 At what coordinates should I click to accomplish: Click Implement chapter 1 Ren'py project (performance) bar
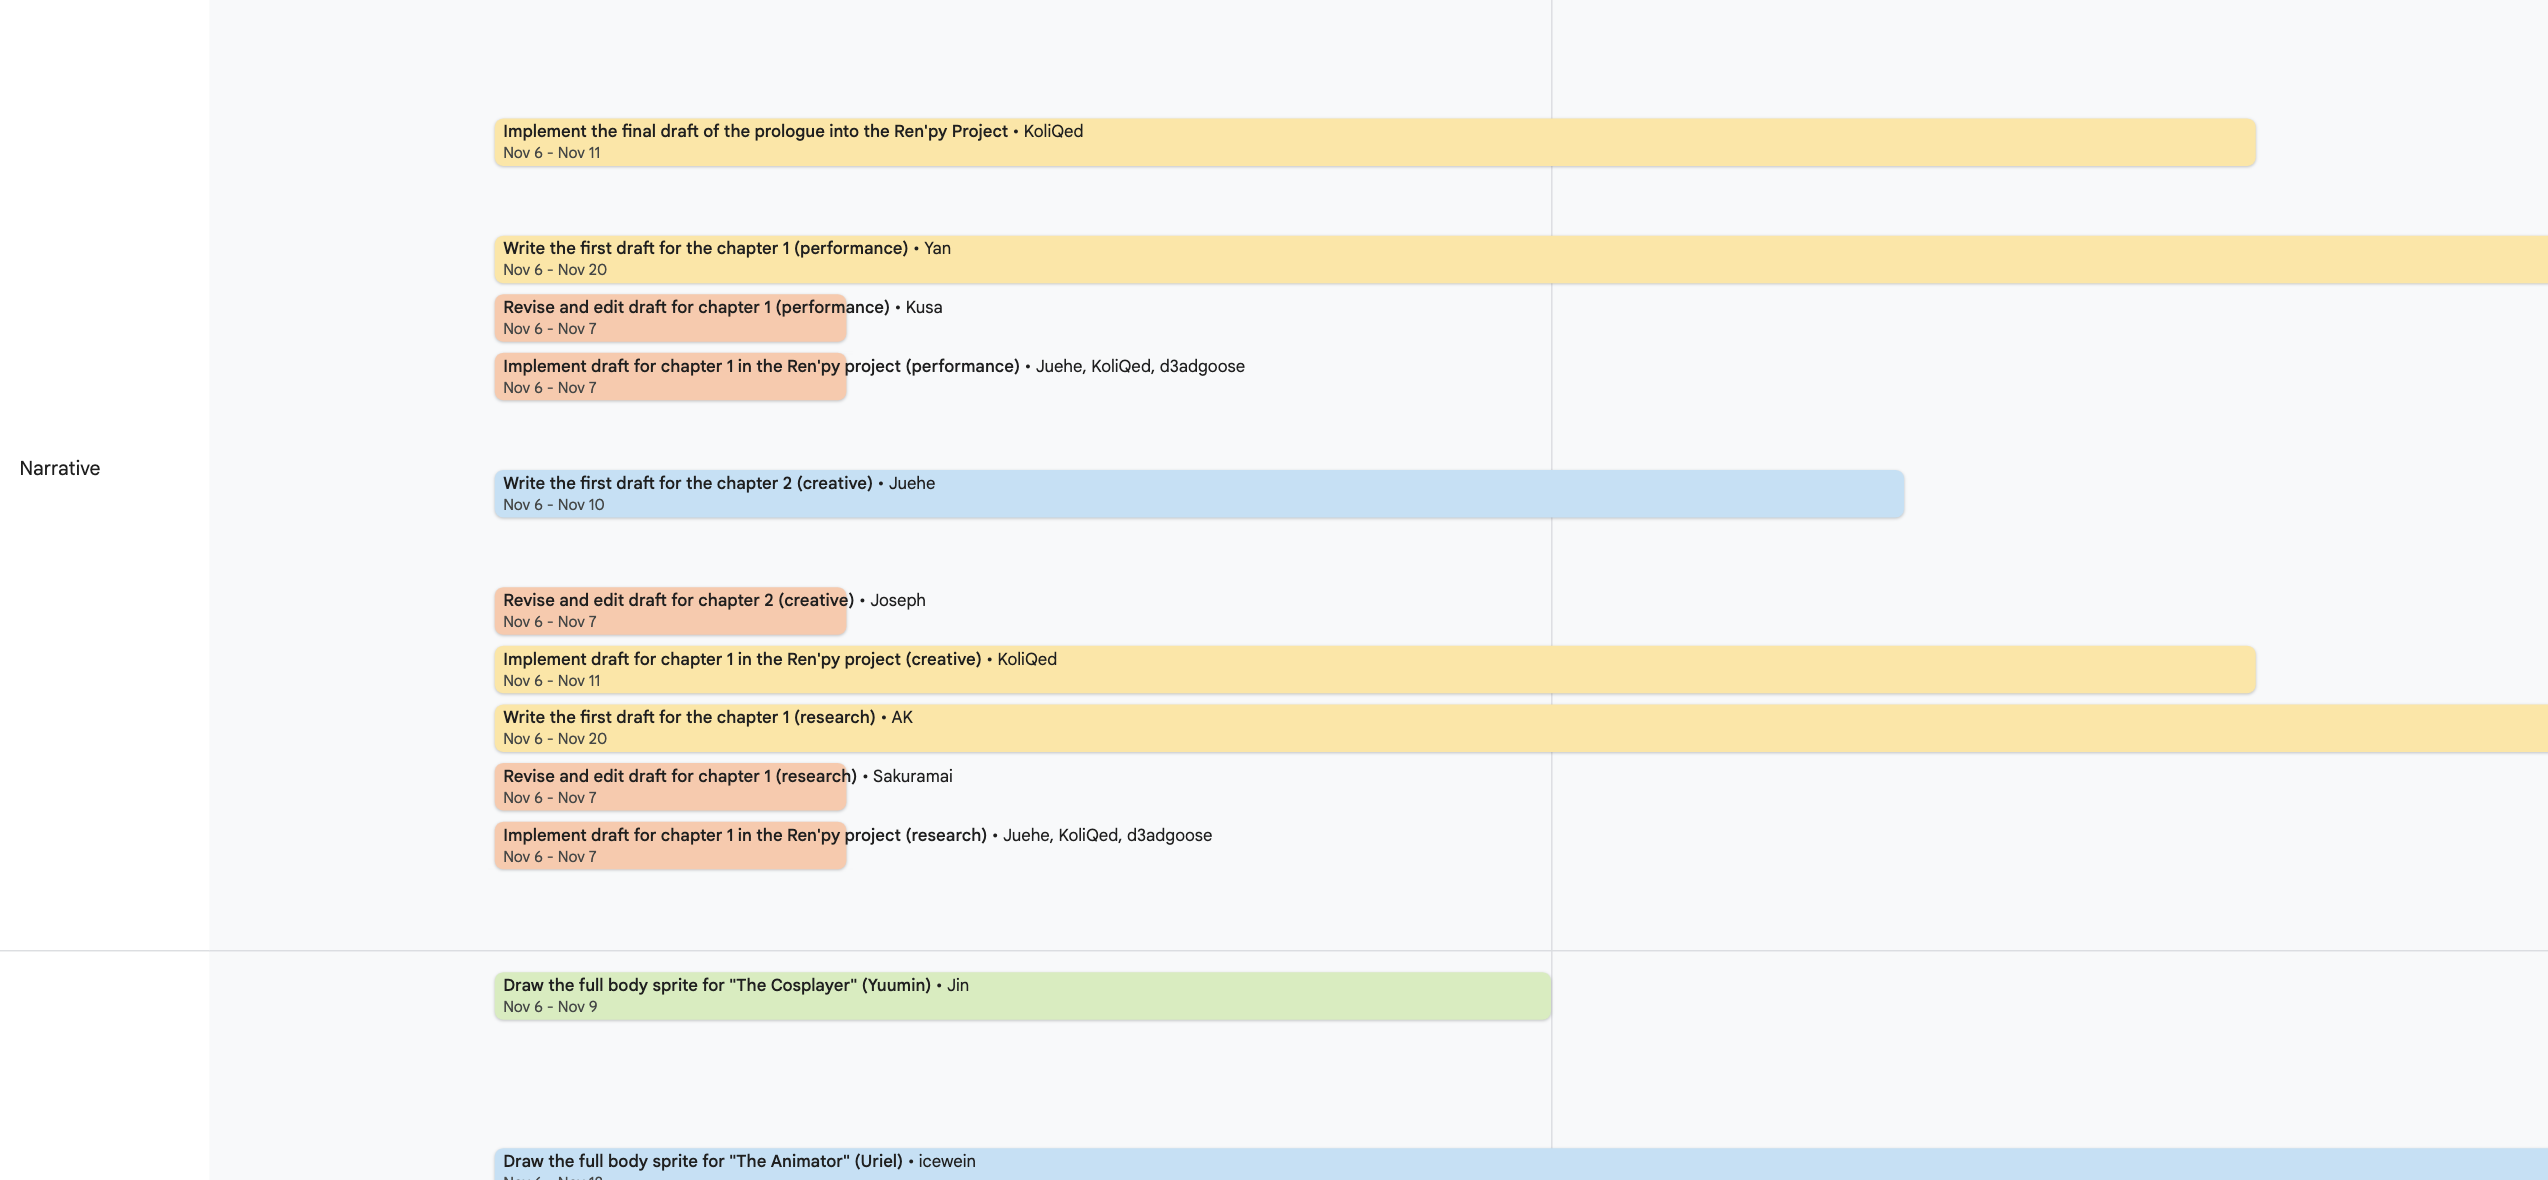pos(670,377)
